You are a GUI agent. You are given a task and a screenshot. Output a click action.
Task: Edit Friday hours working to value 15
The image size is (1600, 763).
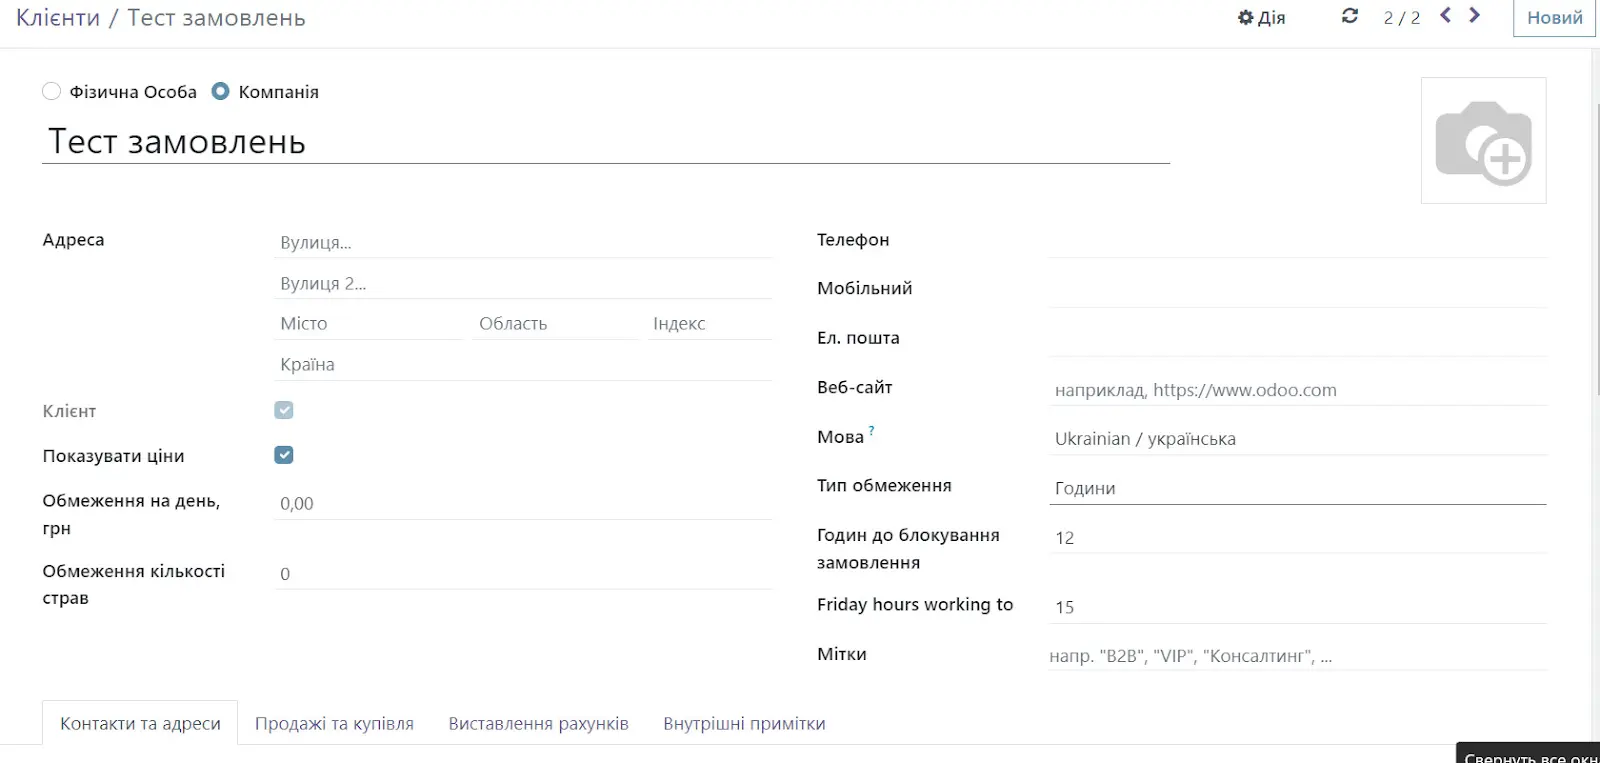click(x=1297, y=607)
